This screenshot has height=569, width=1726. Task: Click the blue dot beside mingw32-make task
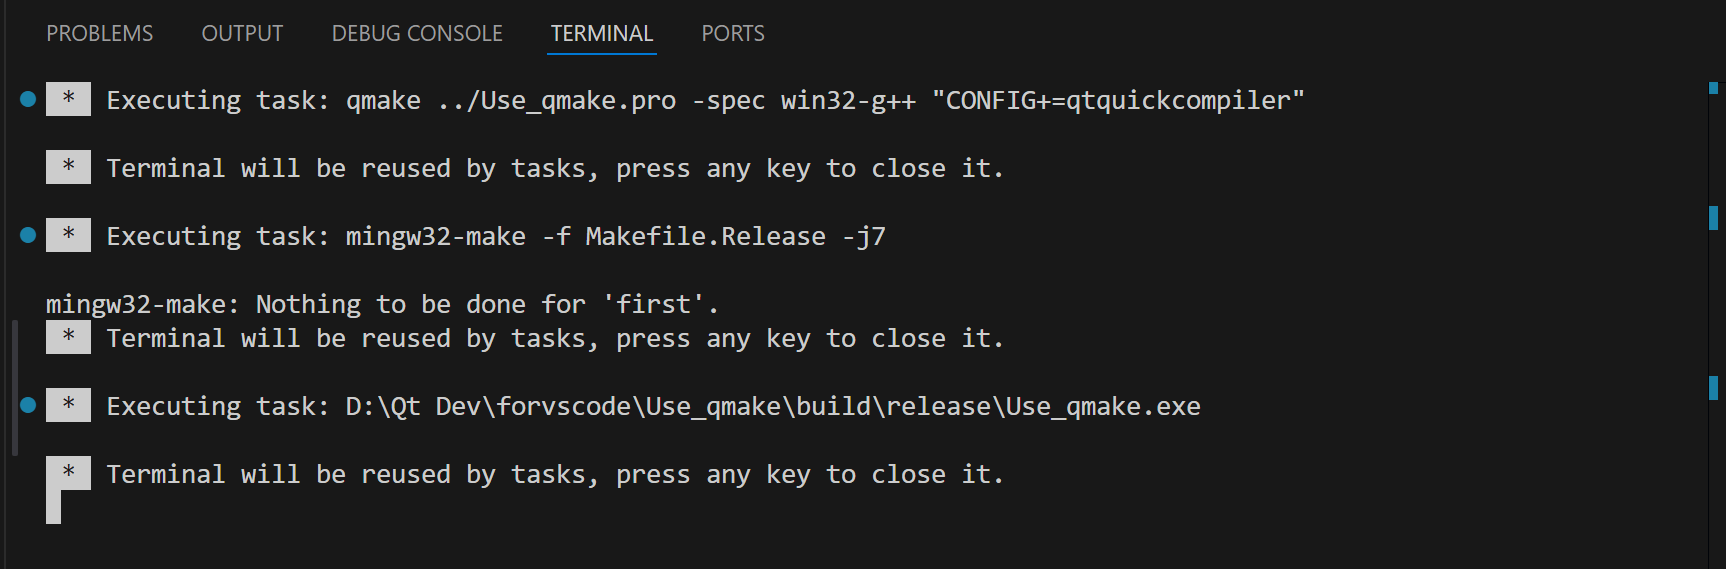pos(28,235)
